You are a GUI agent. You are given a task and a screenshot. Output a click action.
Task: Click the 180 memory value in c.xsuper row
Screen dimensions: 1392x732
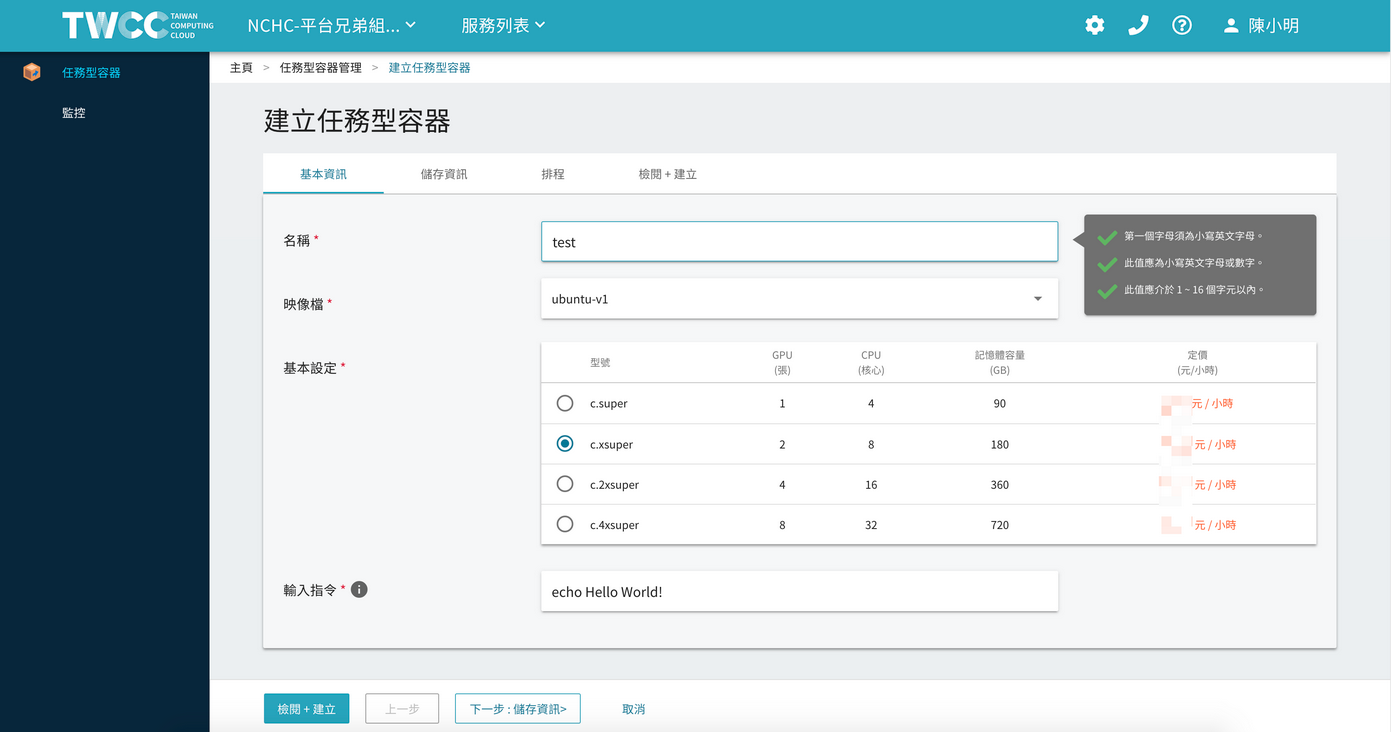point(999,445)
